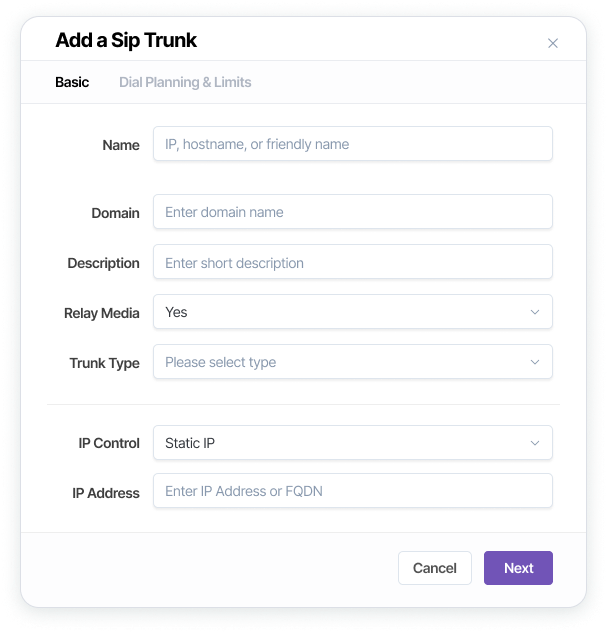The image size is (607, 632).
Task: Click the Trunk Type label text
Action: [x=104, y=363]
